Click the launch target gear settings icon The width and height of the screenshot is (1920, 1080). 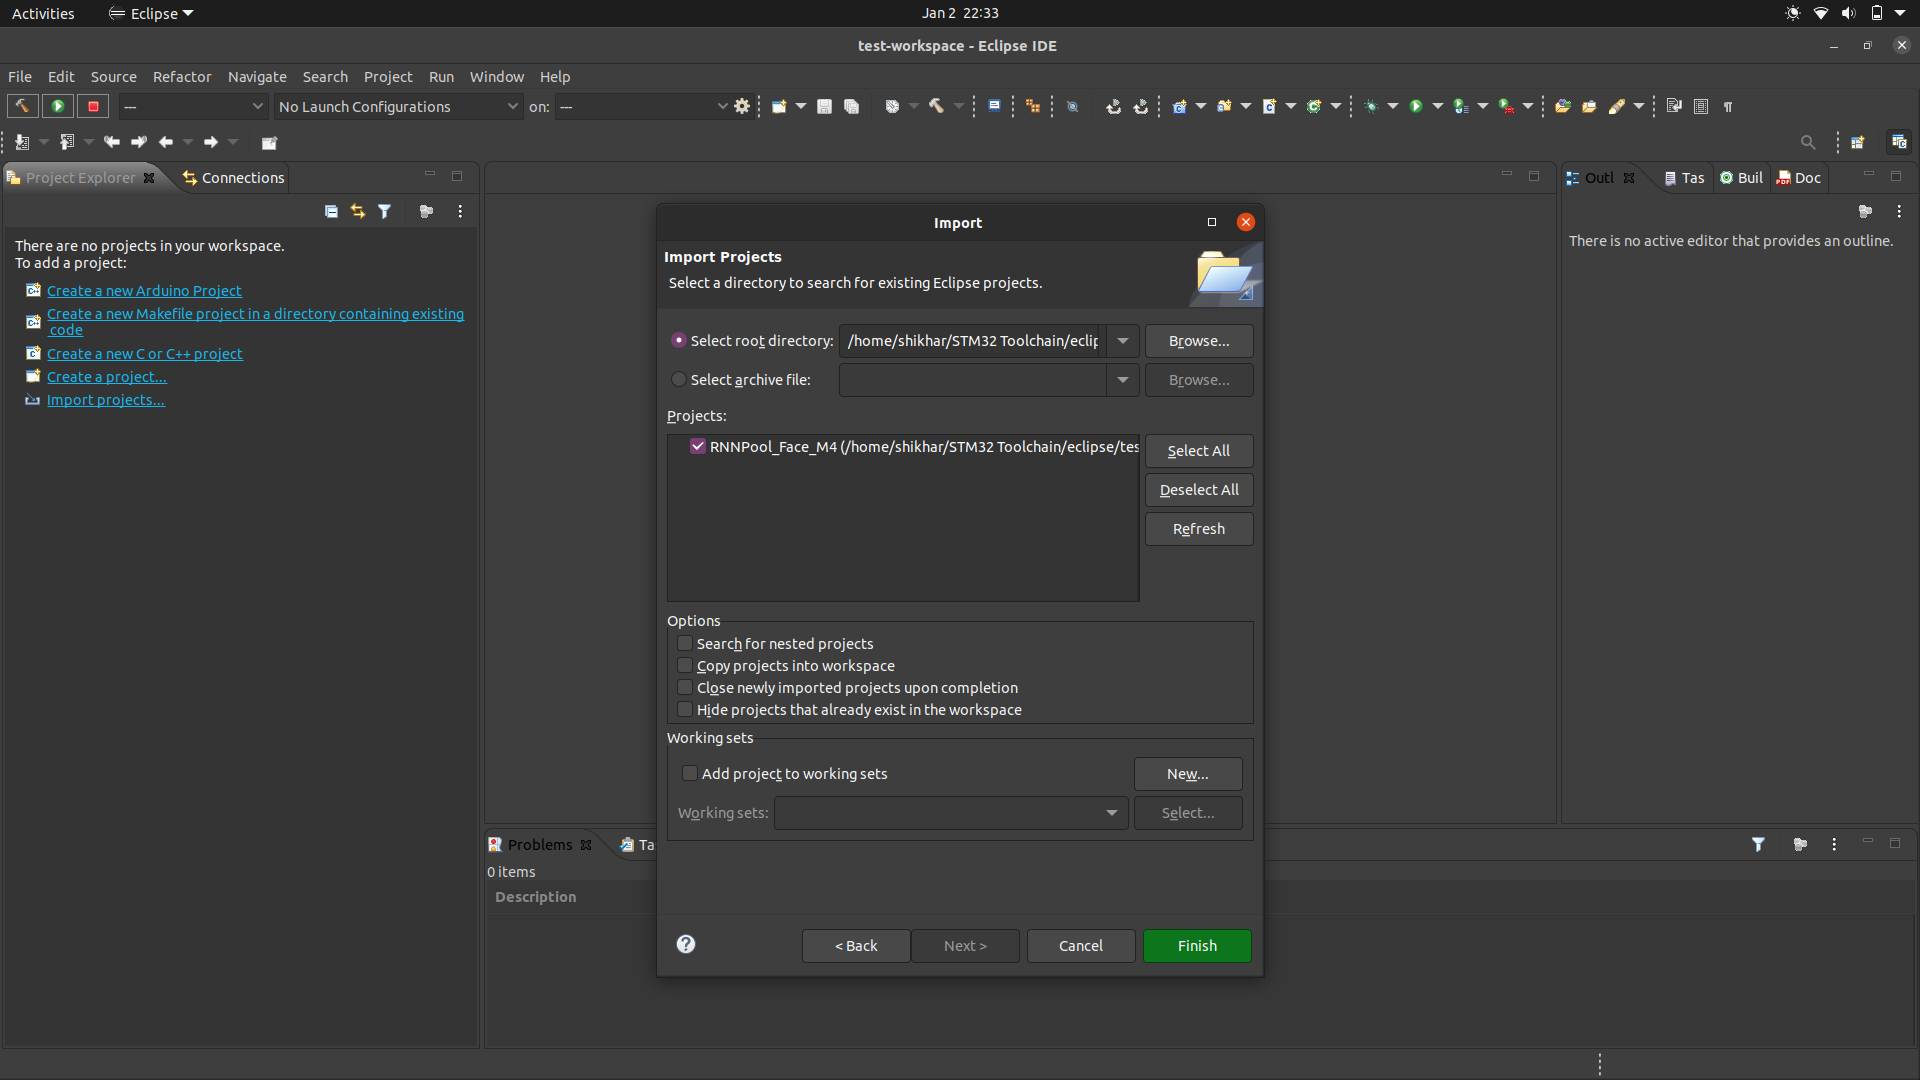[x=742, y=106]
